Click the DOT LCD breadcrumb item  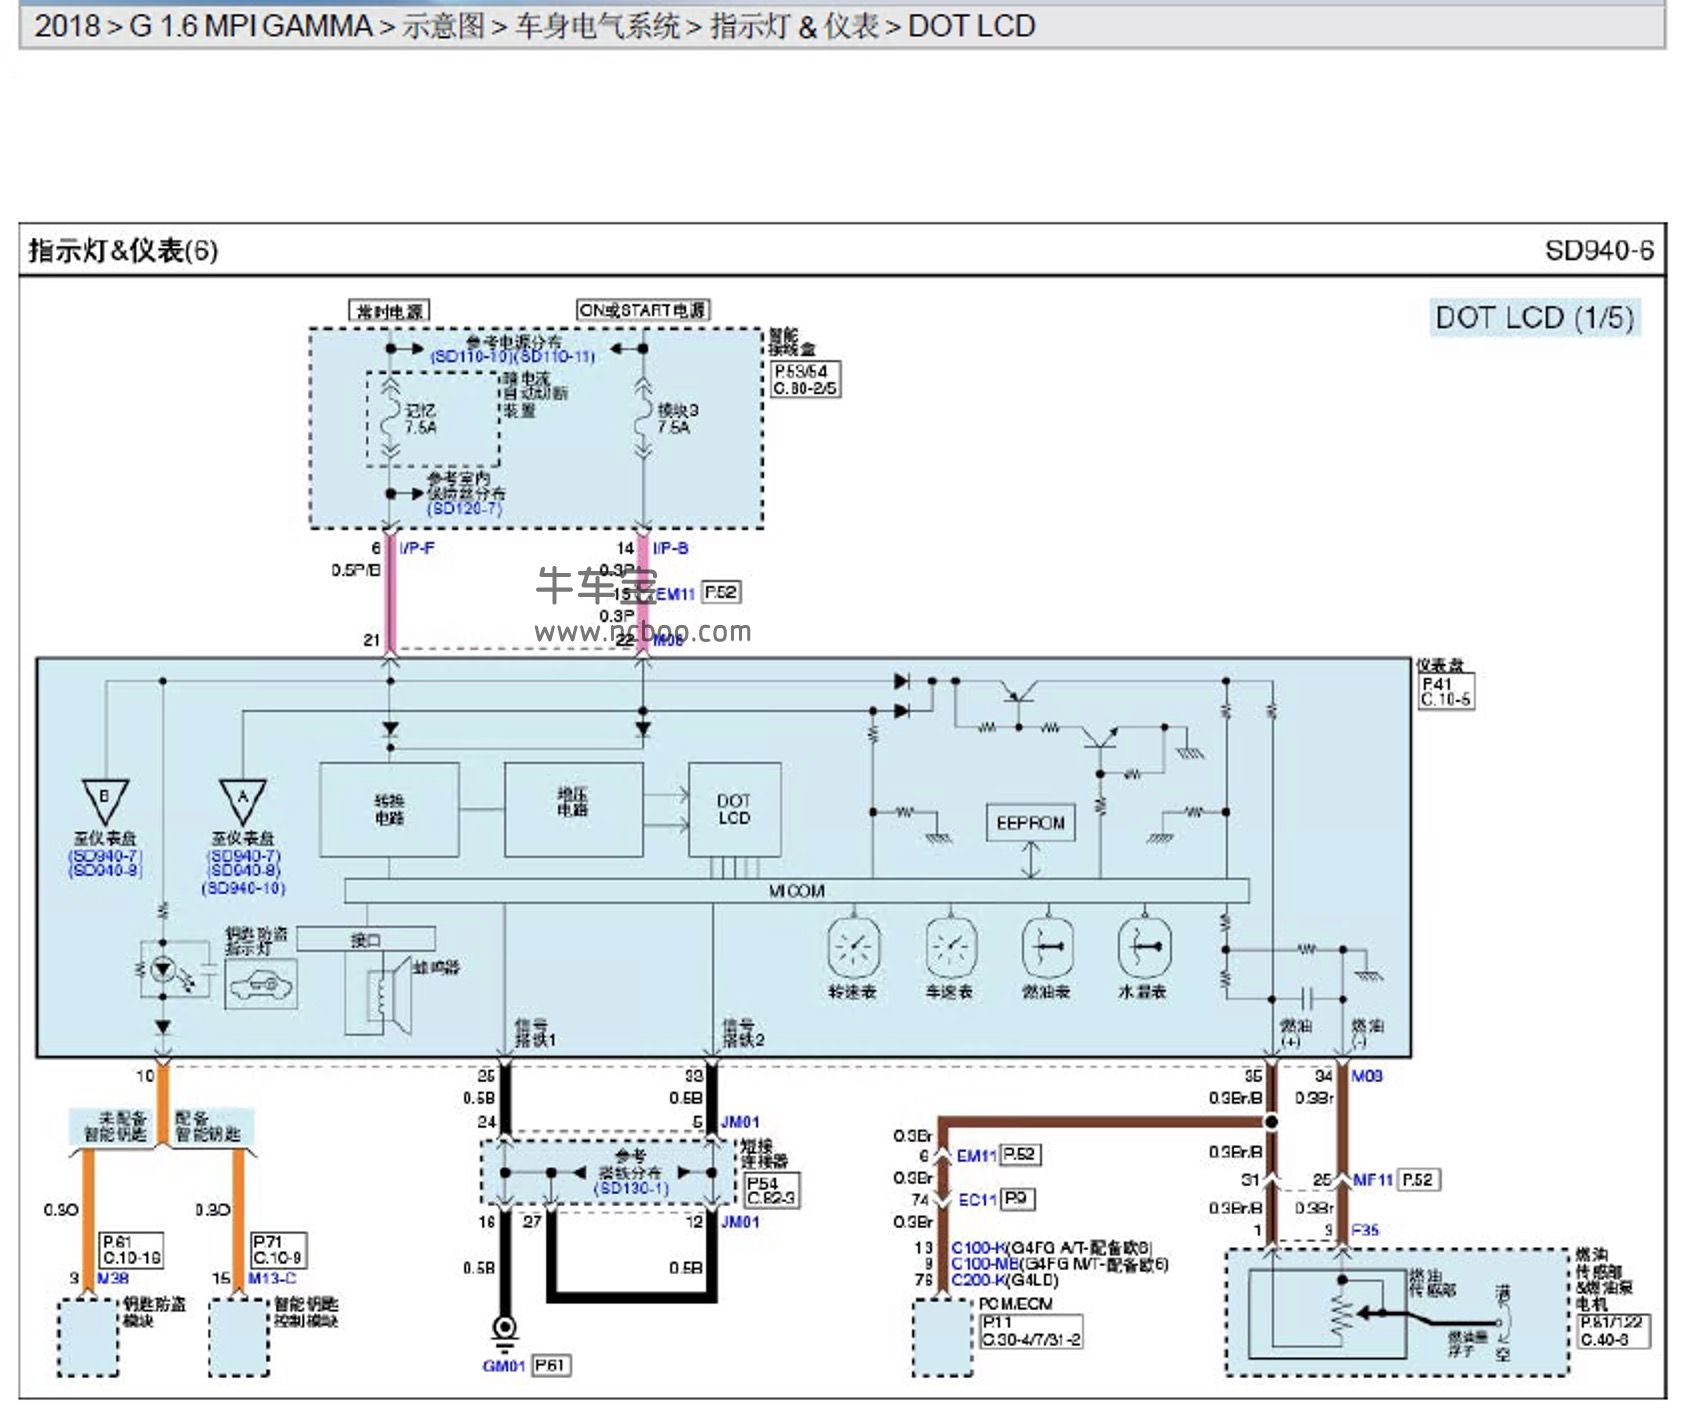(971, 26)
